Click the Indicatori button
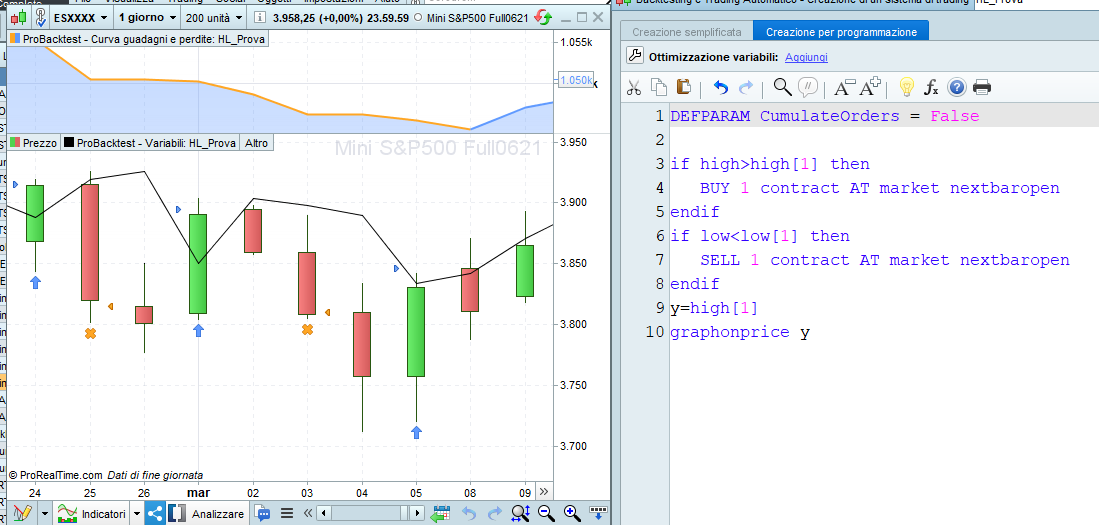Screen dimensions: 1099x525 pyautogui.click(x=93, y=513)
